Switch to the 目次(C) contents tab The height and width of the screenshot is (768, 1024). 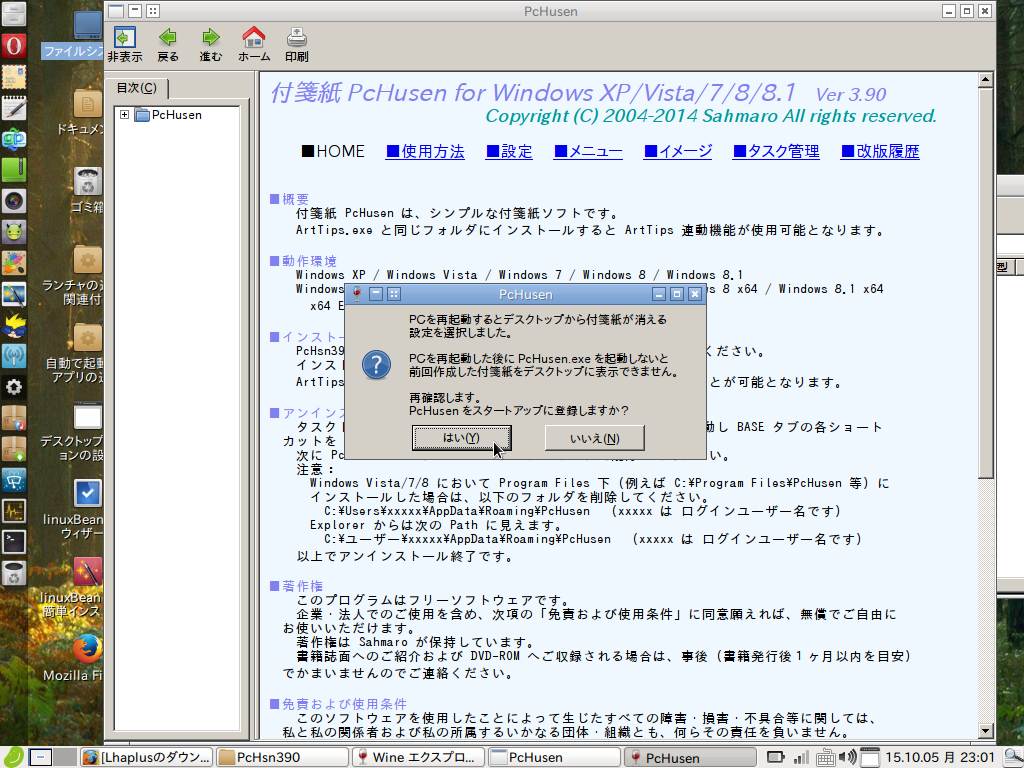tap(136, 88)
